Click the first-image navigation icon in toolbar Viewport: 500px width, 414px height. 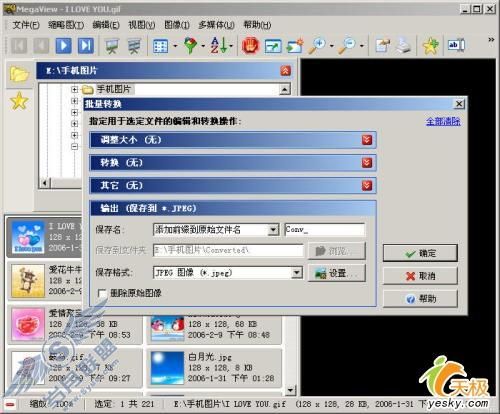[x=19, y=46]
